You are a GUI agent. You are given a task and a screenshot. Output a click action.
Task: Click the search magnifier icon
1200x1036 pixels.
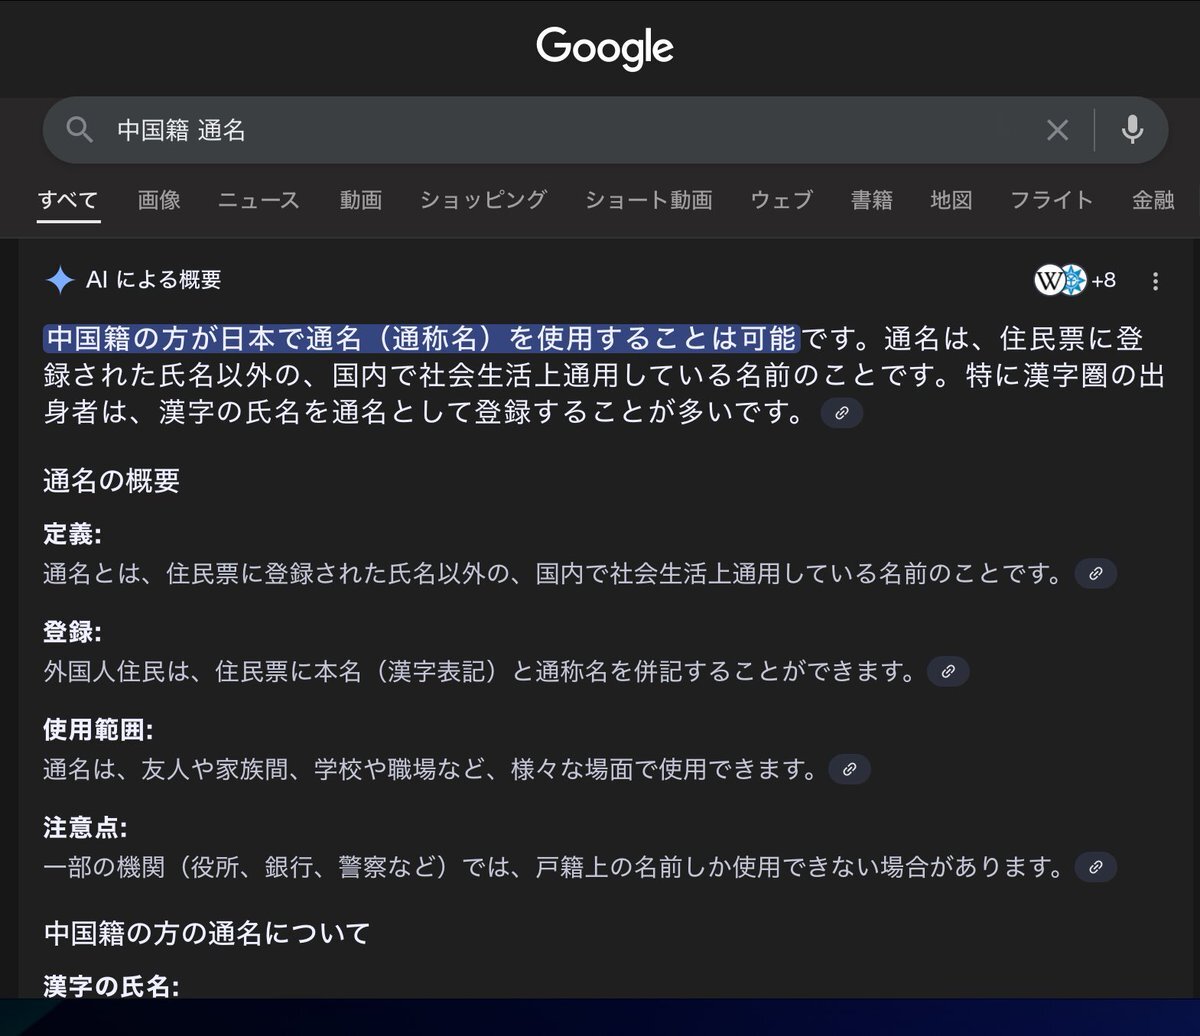[79, 129]
